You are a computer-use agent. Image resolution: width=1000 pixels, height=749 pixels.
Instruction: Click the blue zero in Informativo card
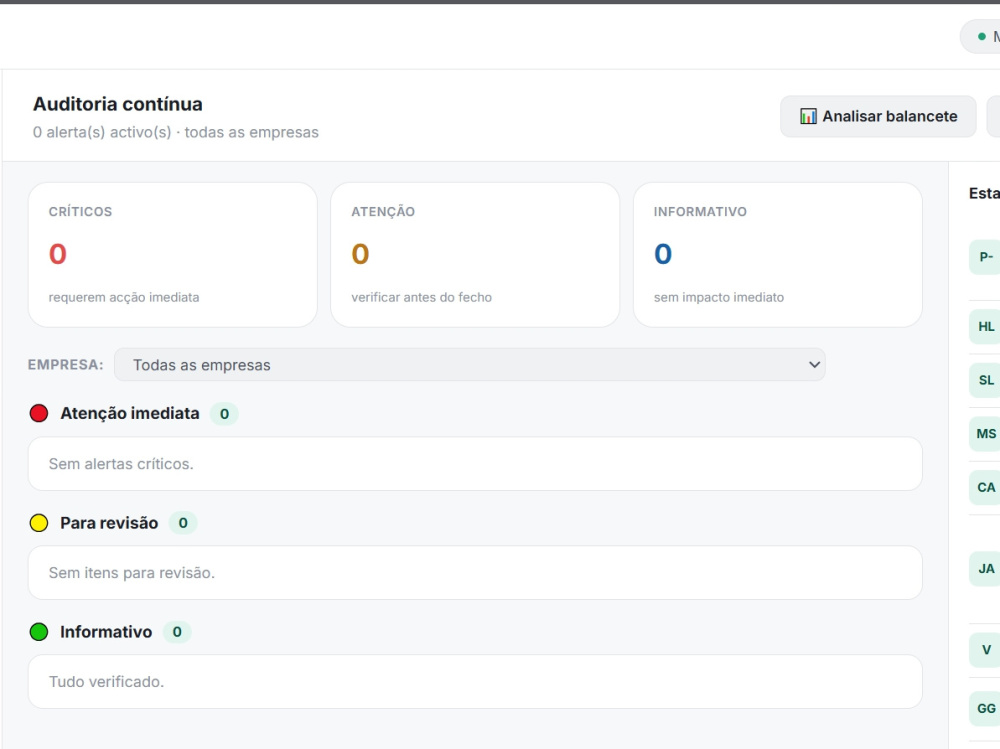click(663, 254)
